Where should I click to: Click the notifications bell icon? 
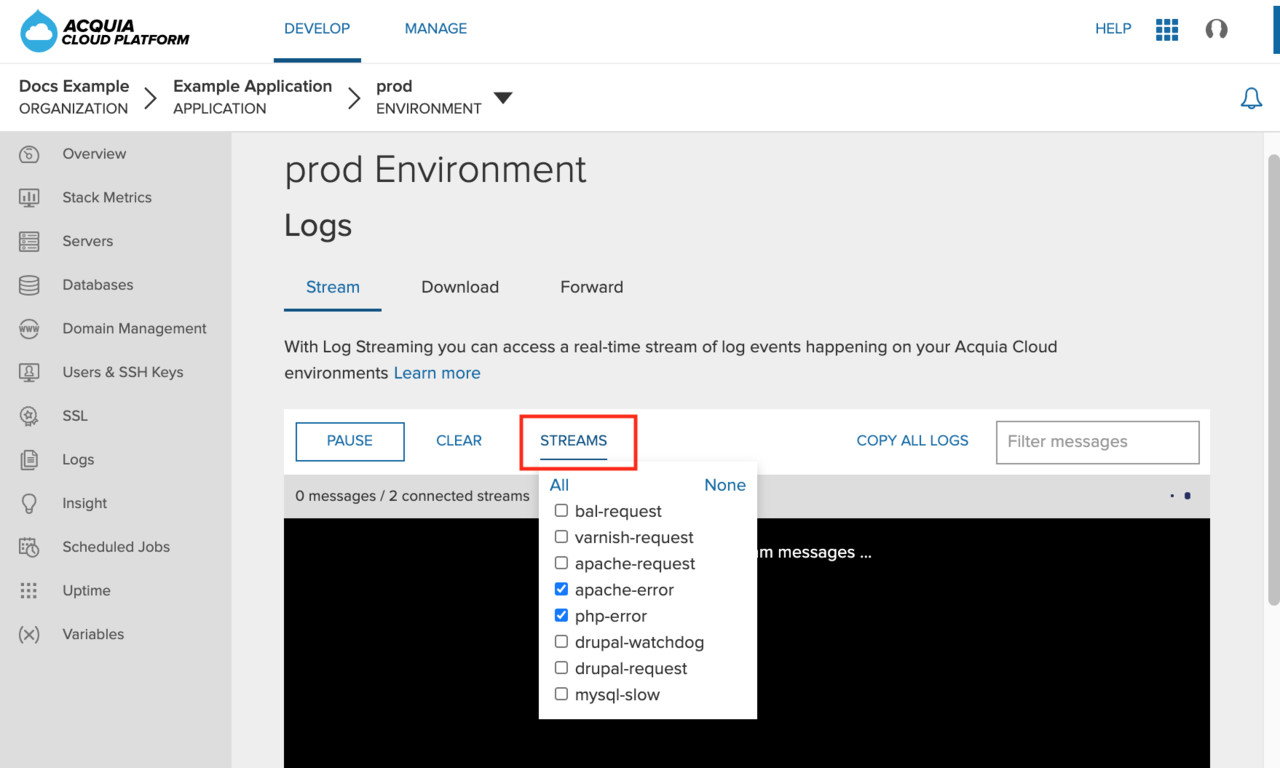click(x=1251, y=98)
